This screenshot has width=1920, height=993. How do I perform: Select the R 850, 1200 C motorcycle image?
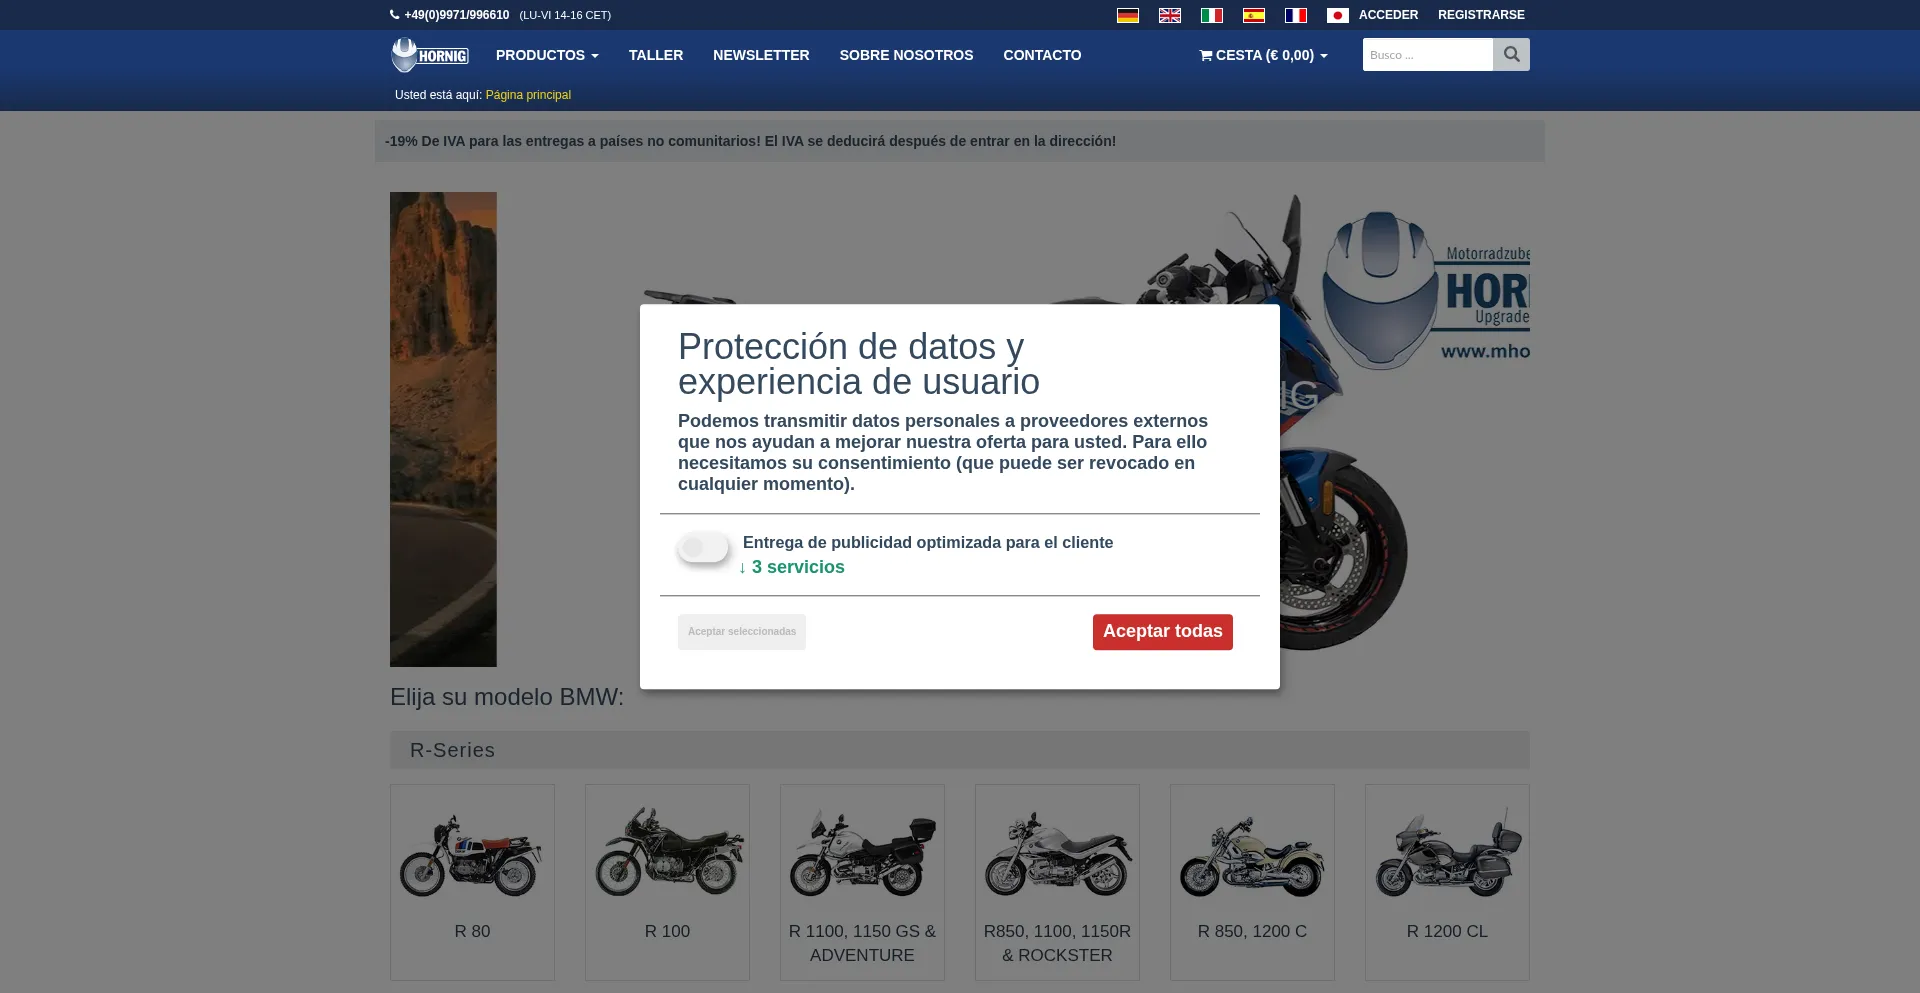click(x=1252, y=853)
